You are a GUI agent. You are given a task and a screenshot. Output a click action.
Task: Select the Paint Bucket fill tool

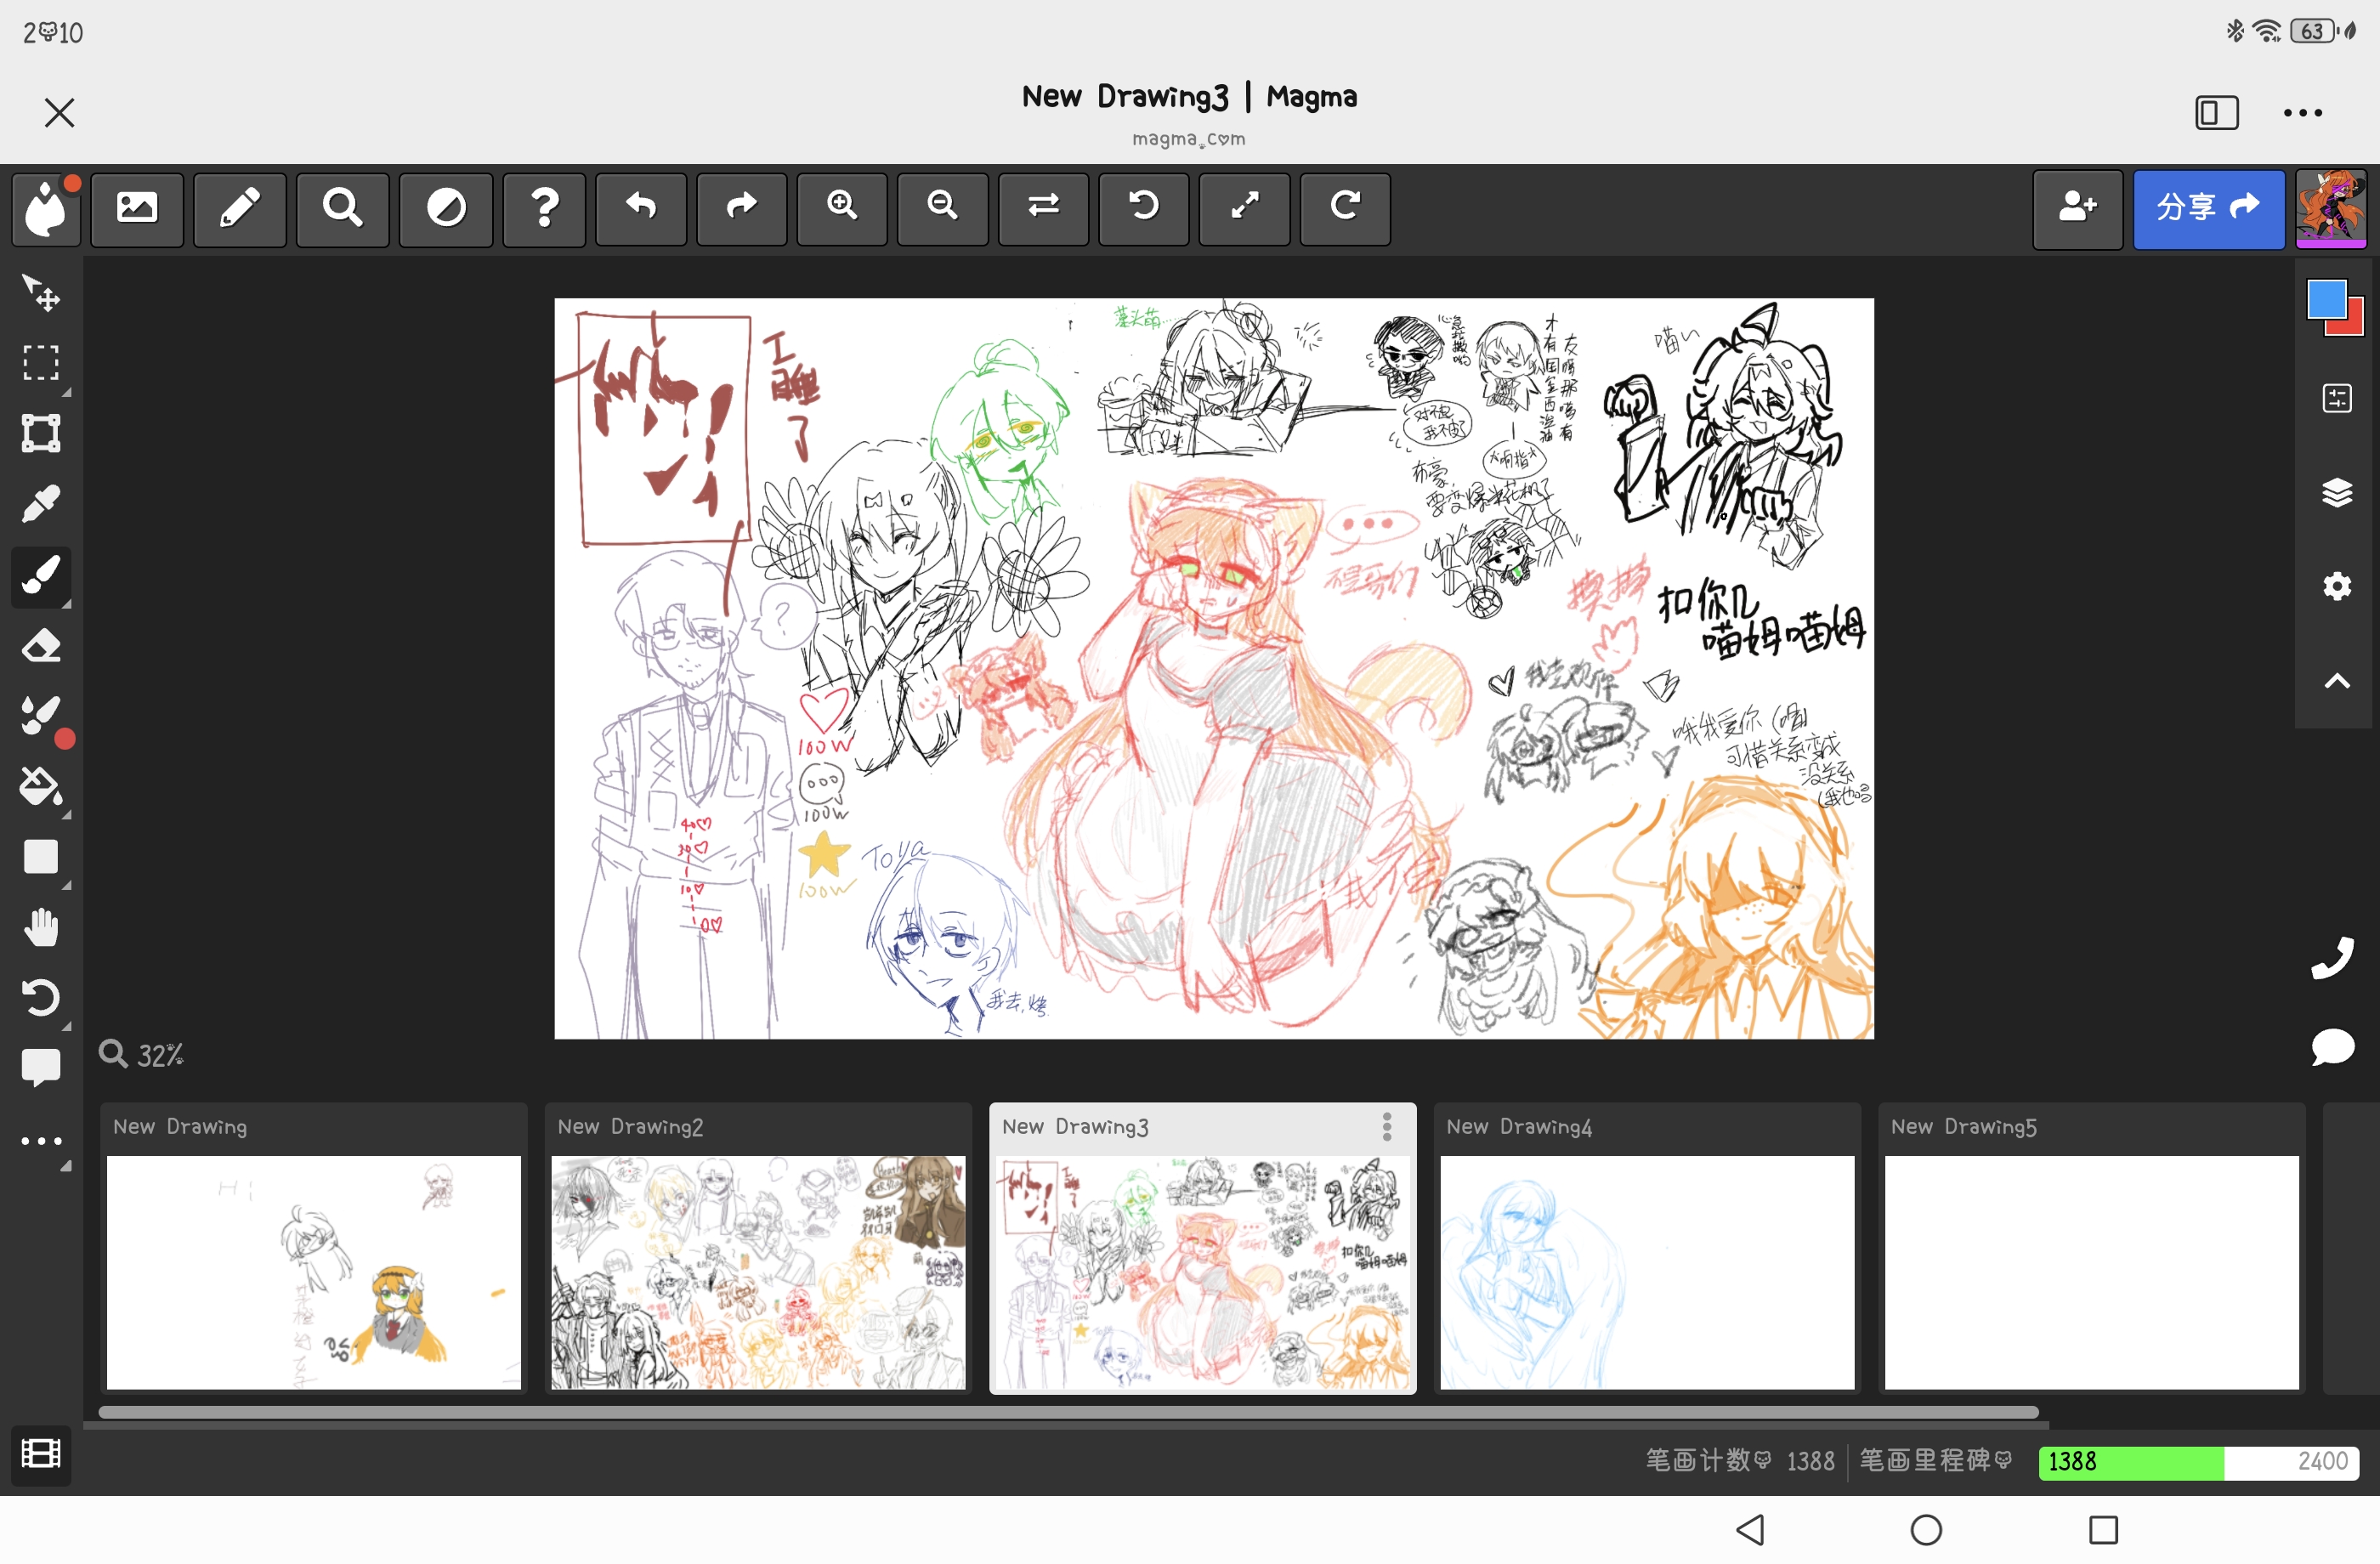pyautogui.click(x=40, y=787)
